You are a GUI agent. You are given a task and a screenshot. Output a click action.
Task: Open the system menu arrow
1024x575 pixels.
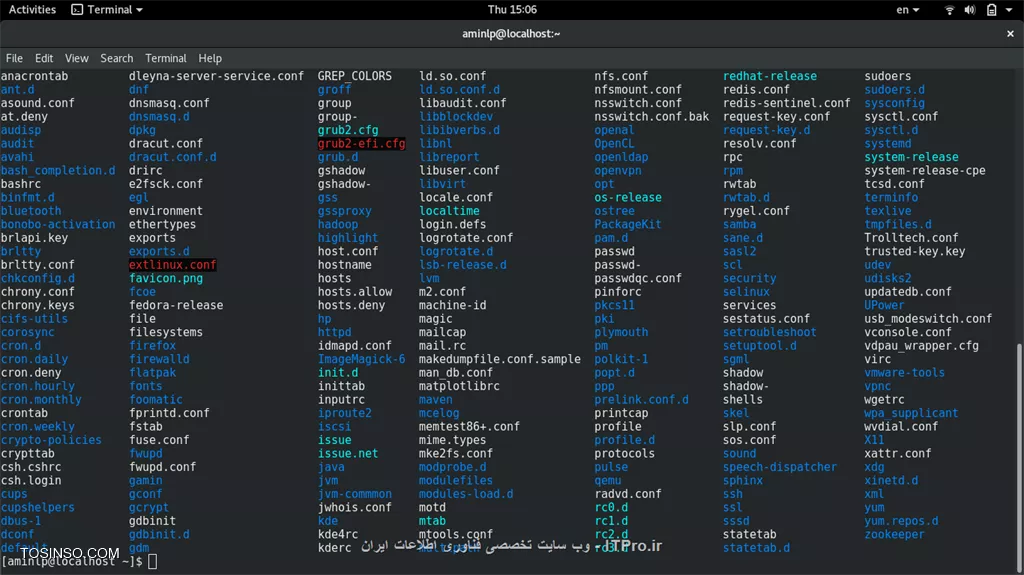pyautogui.click(x=1009, y=10)
